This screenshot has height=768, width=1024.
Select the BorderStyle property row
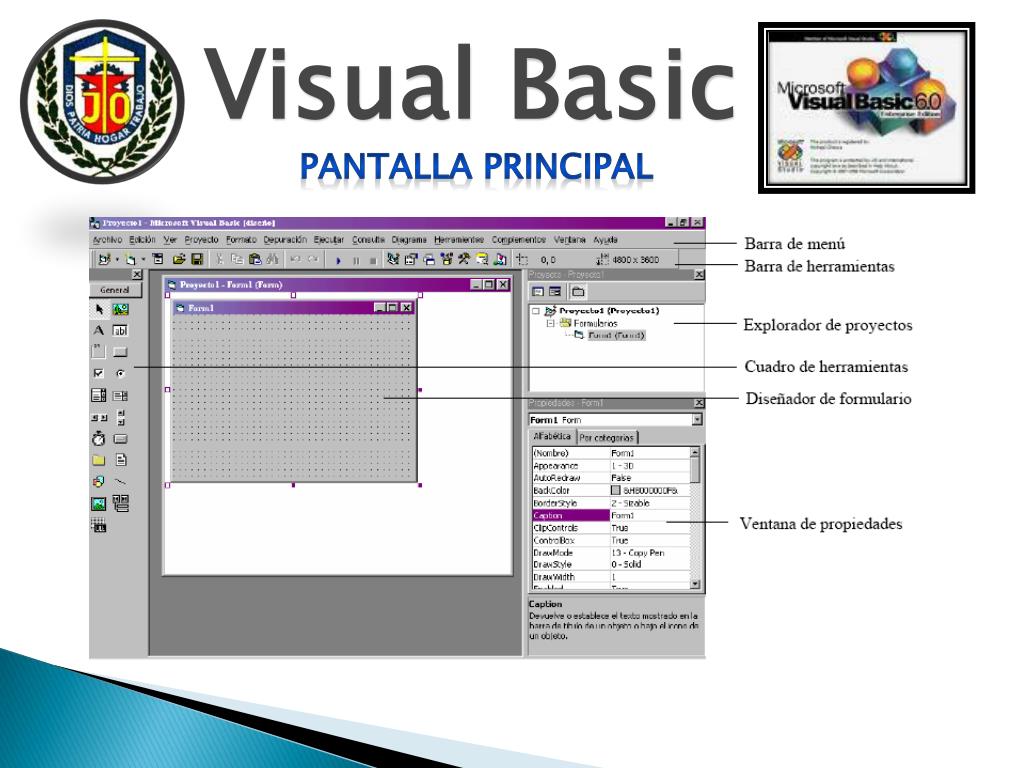click(611, 503)
